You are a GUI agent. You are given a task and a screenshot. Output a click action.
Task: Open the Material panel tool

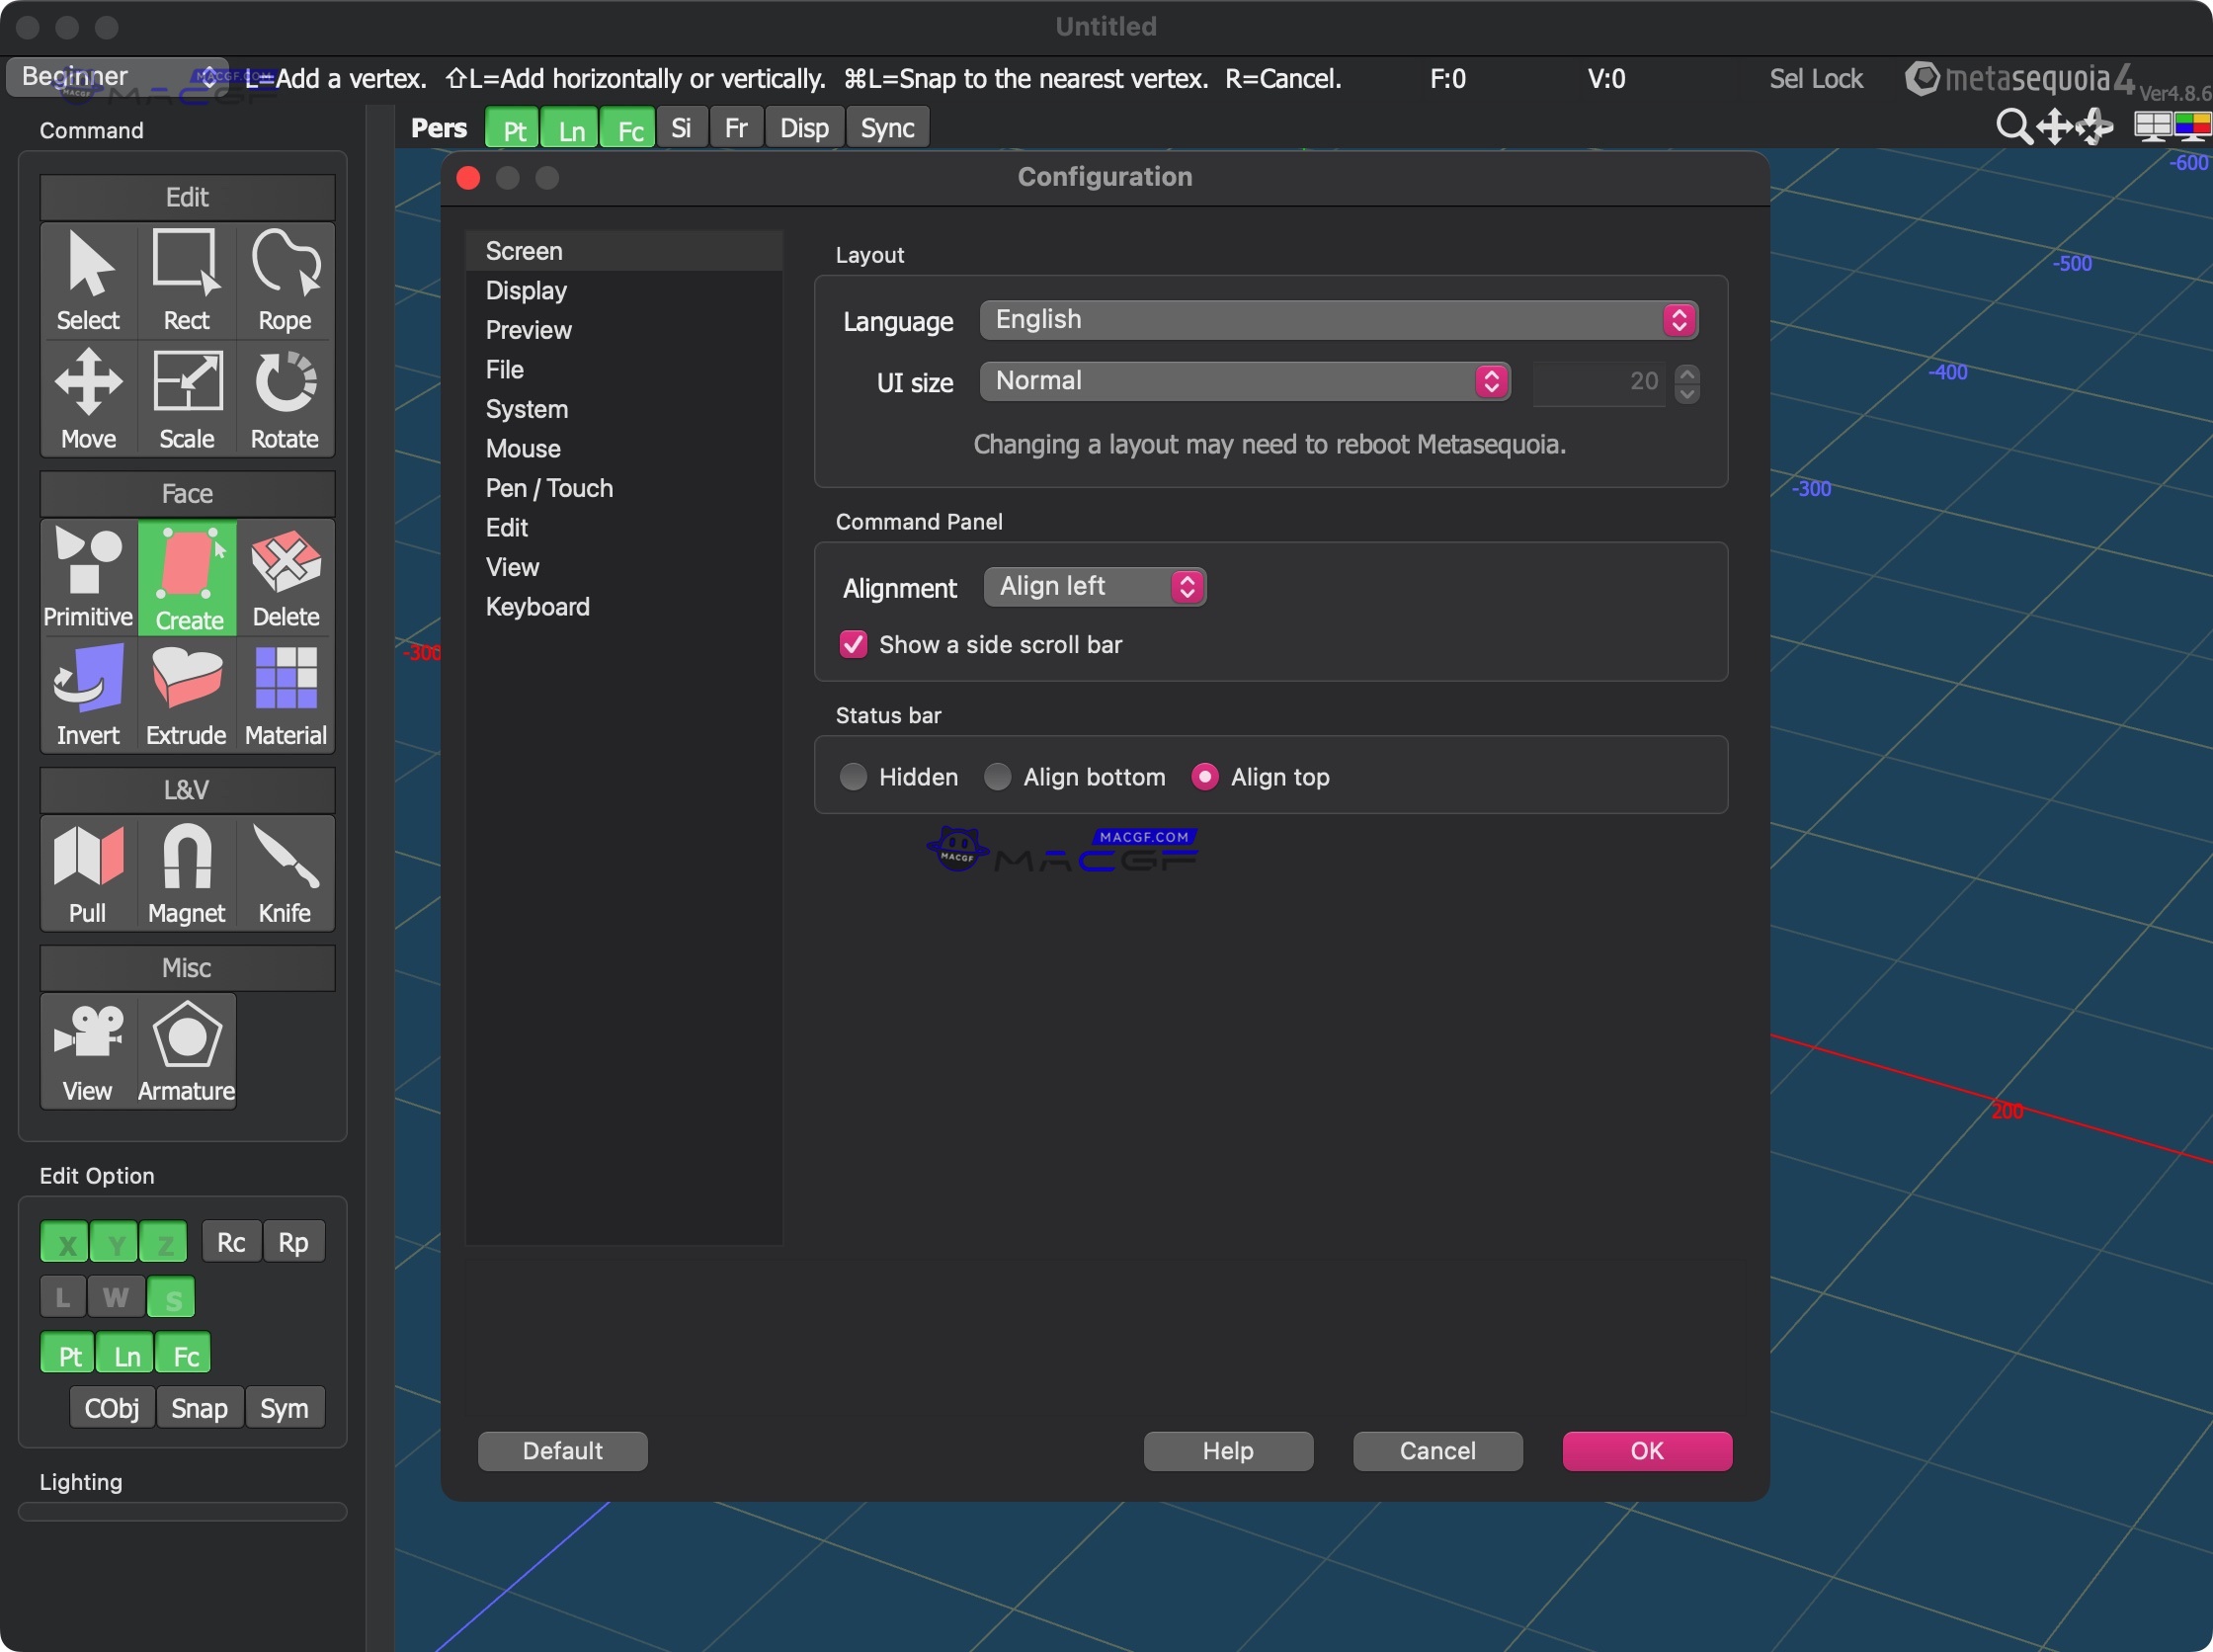(x=284, y=694)
